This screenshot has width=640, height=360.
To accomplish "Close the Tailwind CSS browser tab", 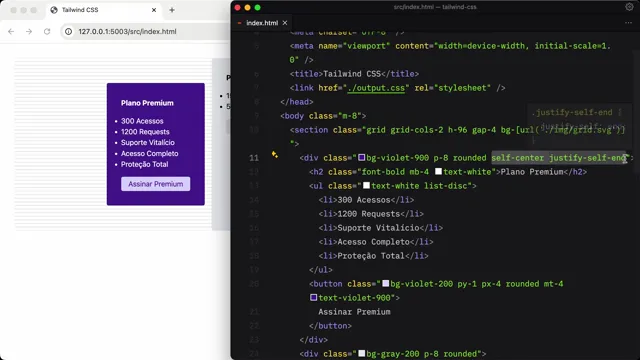I will (154, 10).
